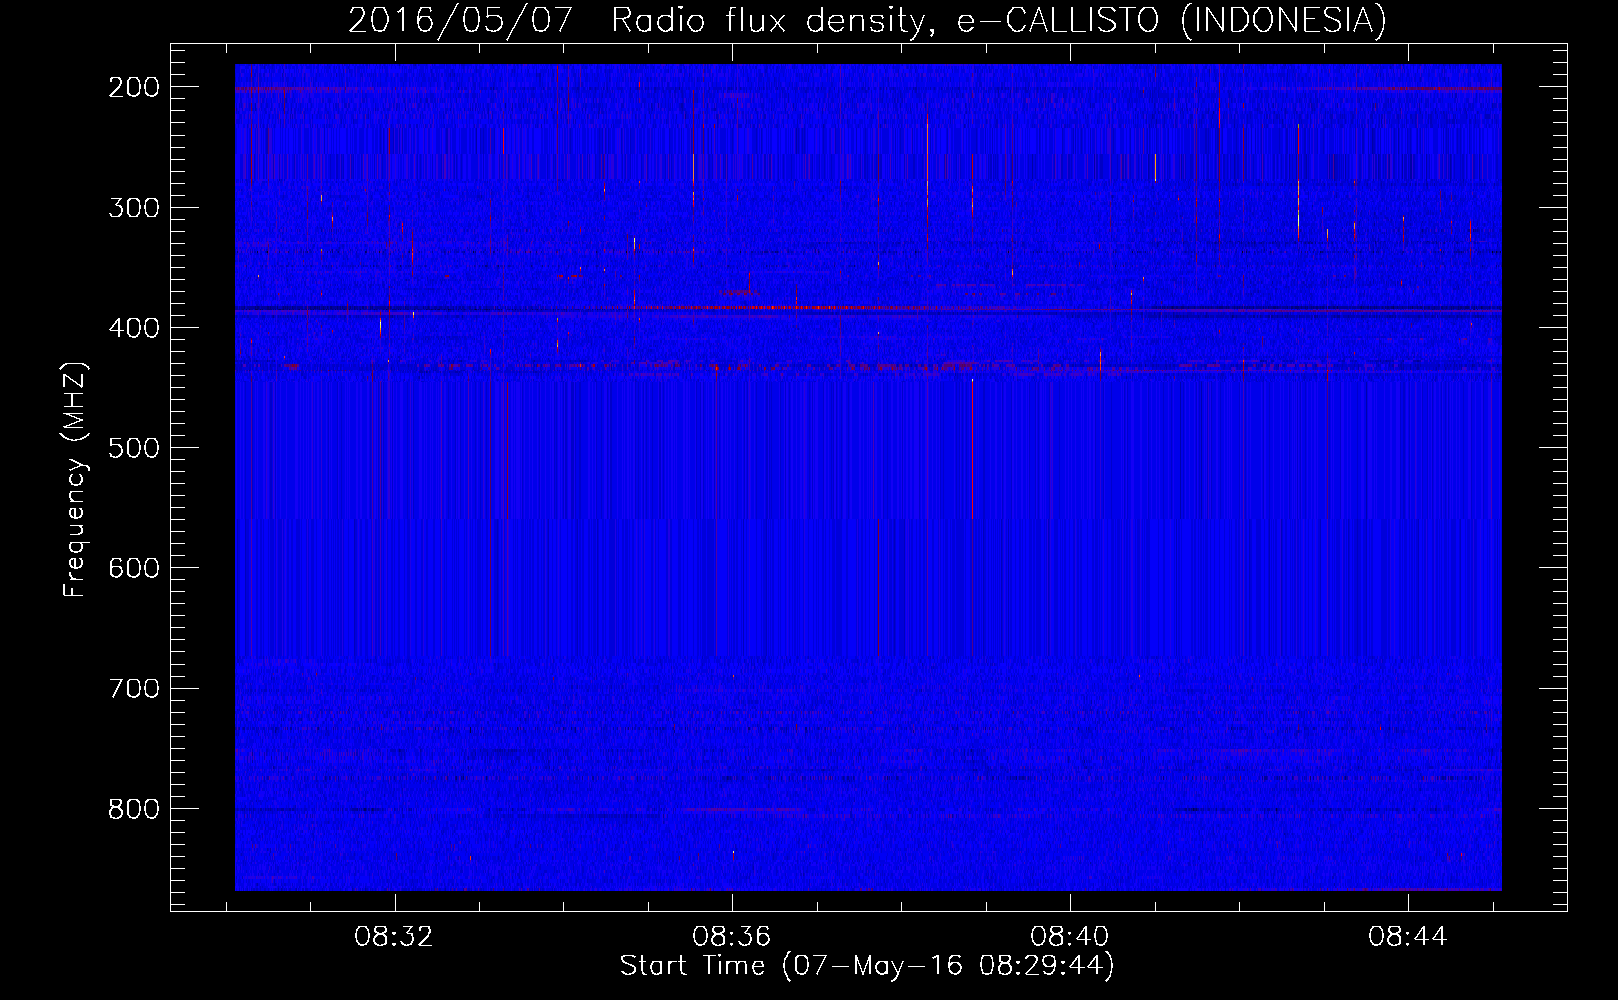Viewport: 1618px width, 1000px height.
Task: Click the 08:32 time tick label
Action: (394, 937)
